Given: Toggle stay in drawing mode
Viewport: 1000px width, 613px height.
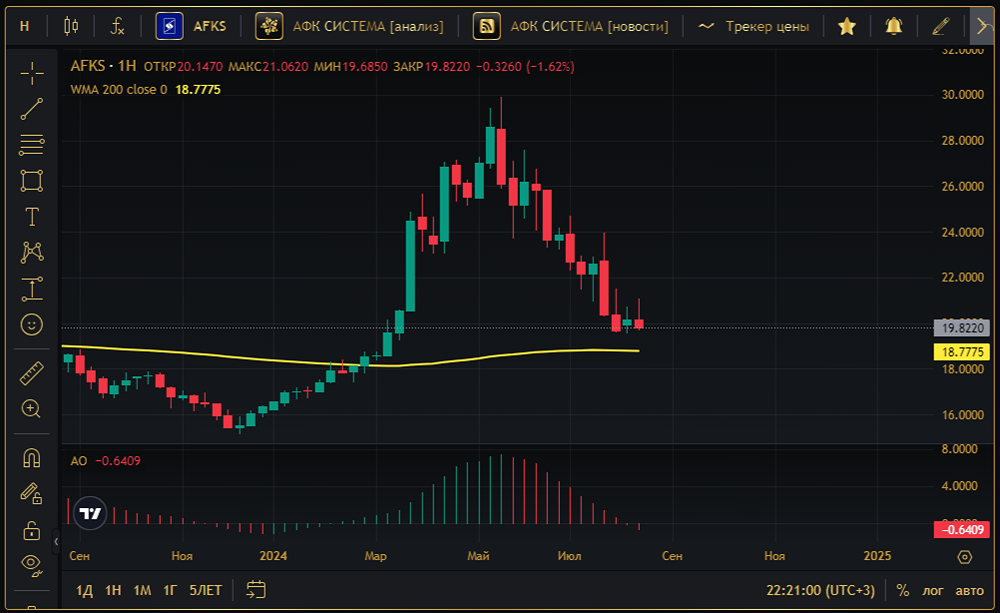Looking at the screenshot, I should tap(31, 494).
